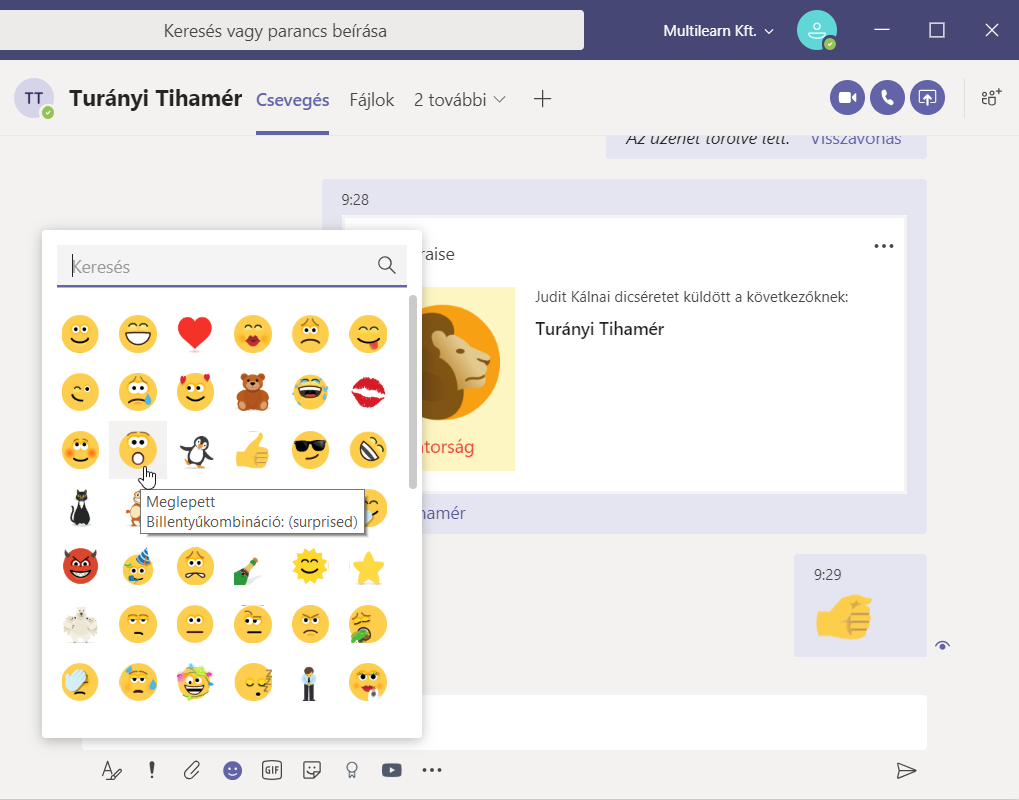Start an audio call

pyautogui.click(x=887, y=97)
